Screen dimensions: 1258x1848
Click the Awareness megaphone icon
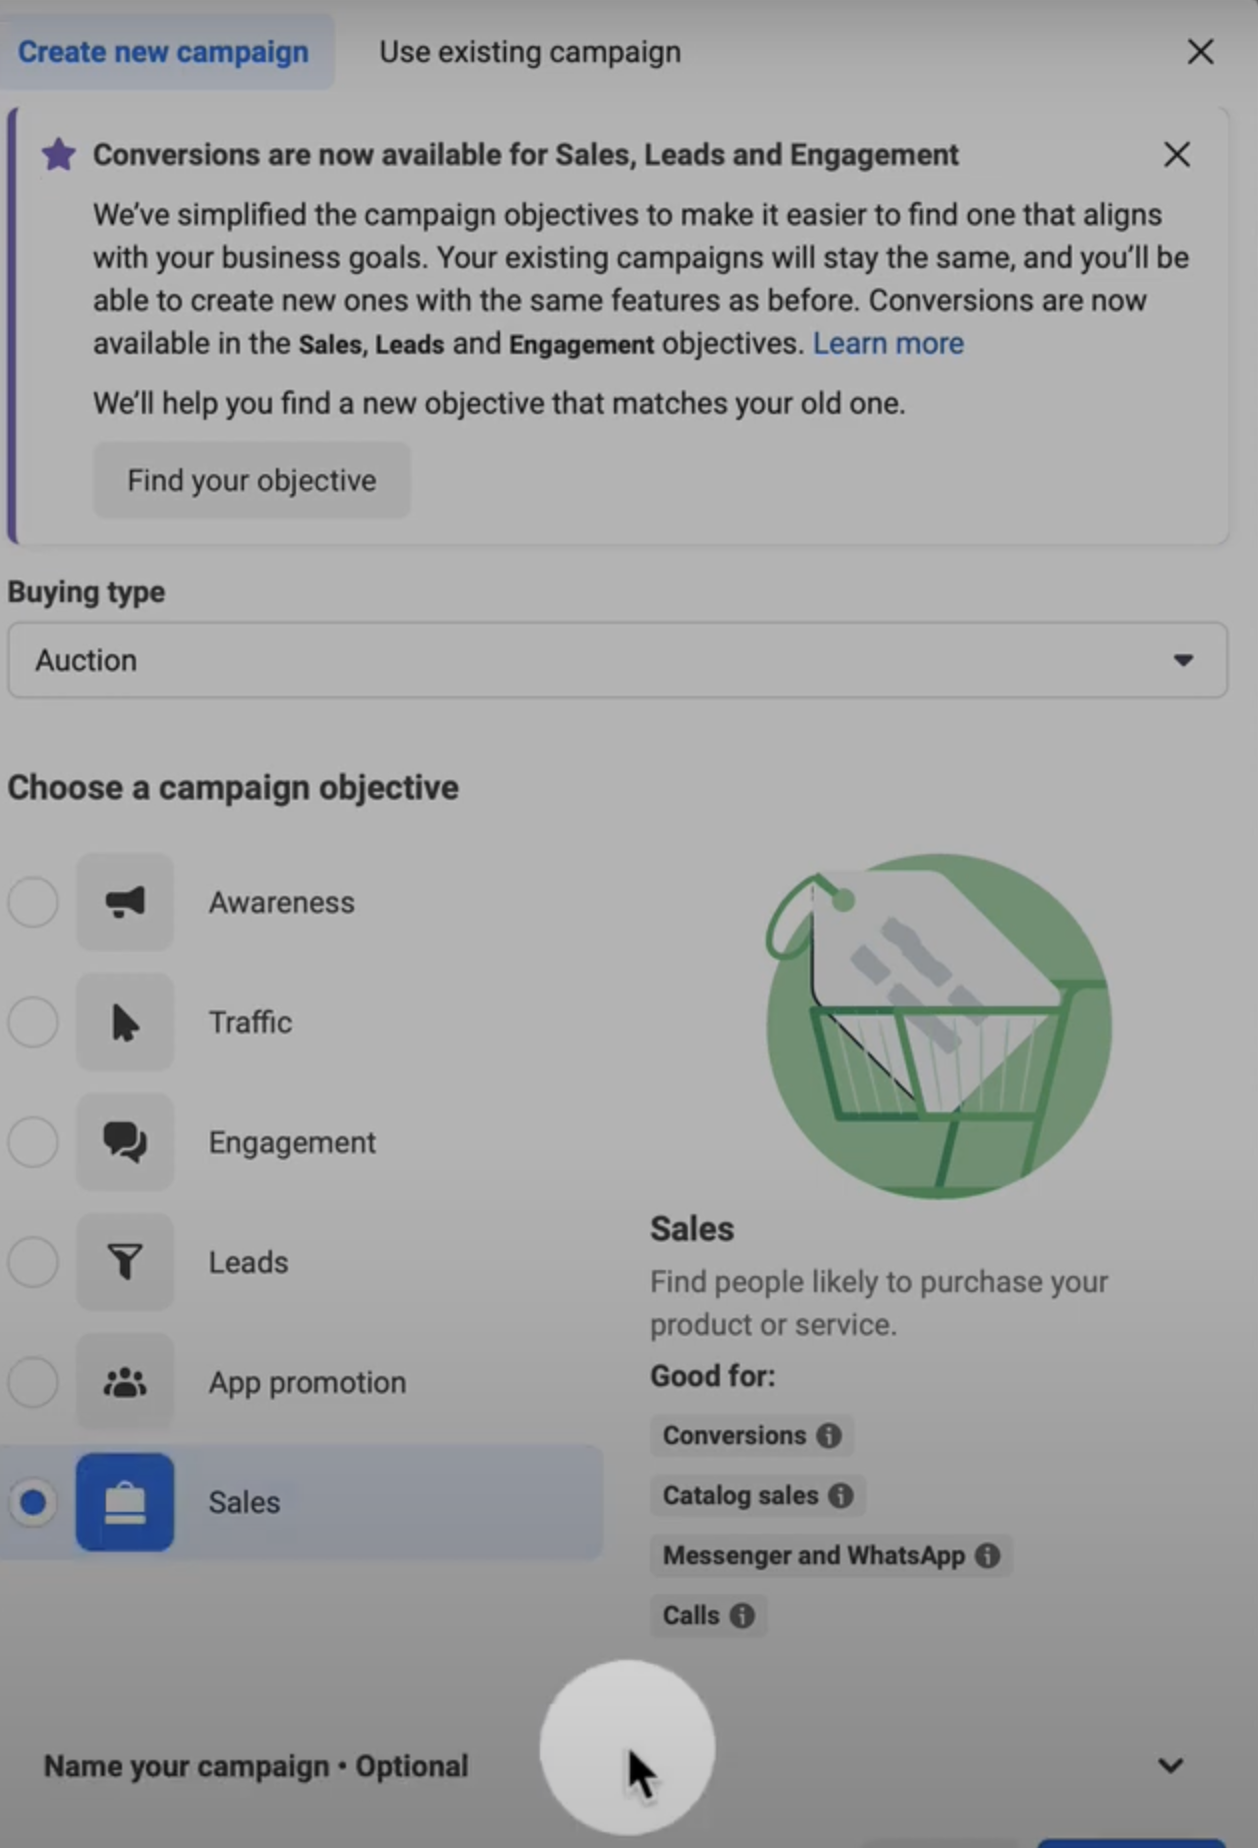coord(125,902)
